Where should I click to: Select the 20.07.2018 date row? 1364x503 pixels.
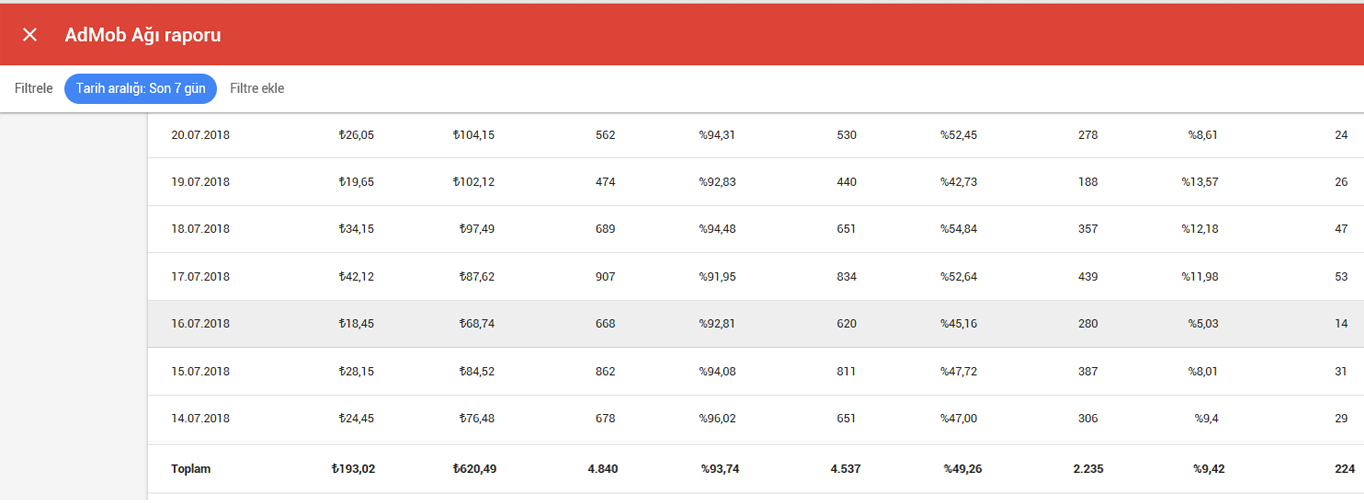click(756, 135)
